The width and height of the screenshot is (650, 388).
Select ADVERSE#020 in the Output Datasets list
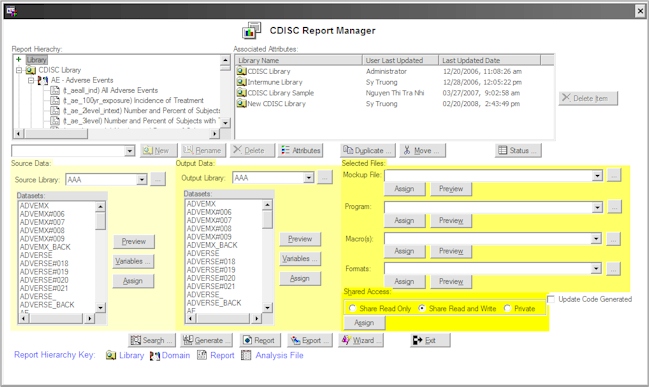[211, 278]
